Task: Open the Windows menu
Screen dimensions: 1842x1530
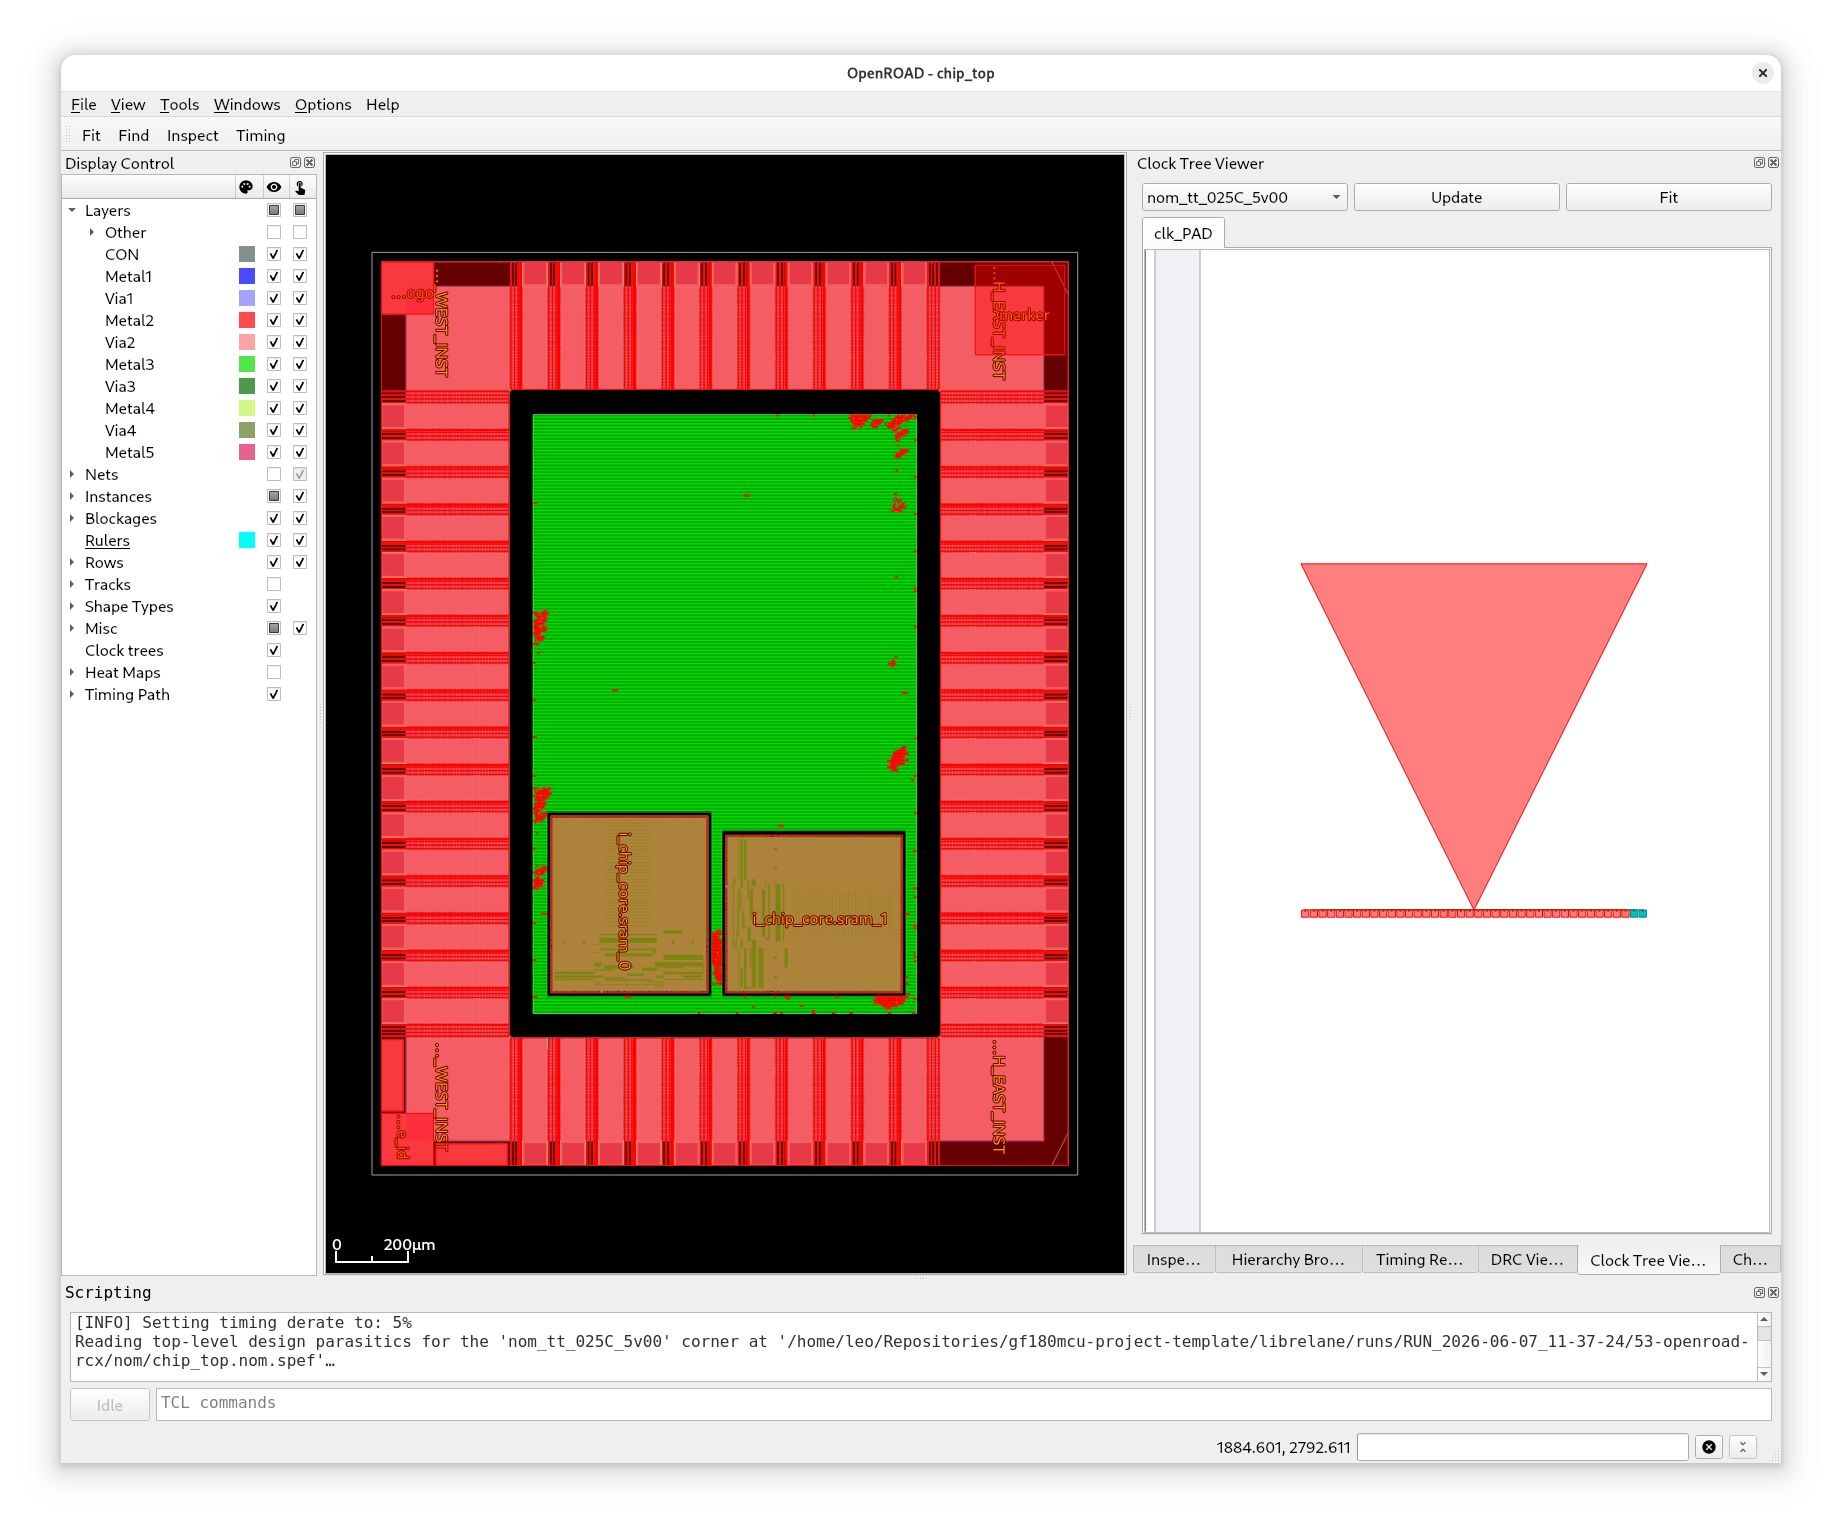Action: point(246,104)
